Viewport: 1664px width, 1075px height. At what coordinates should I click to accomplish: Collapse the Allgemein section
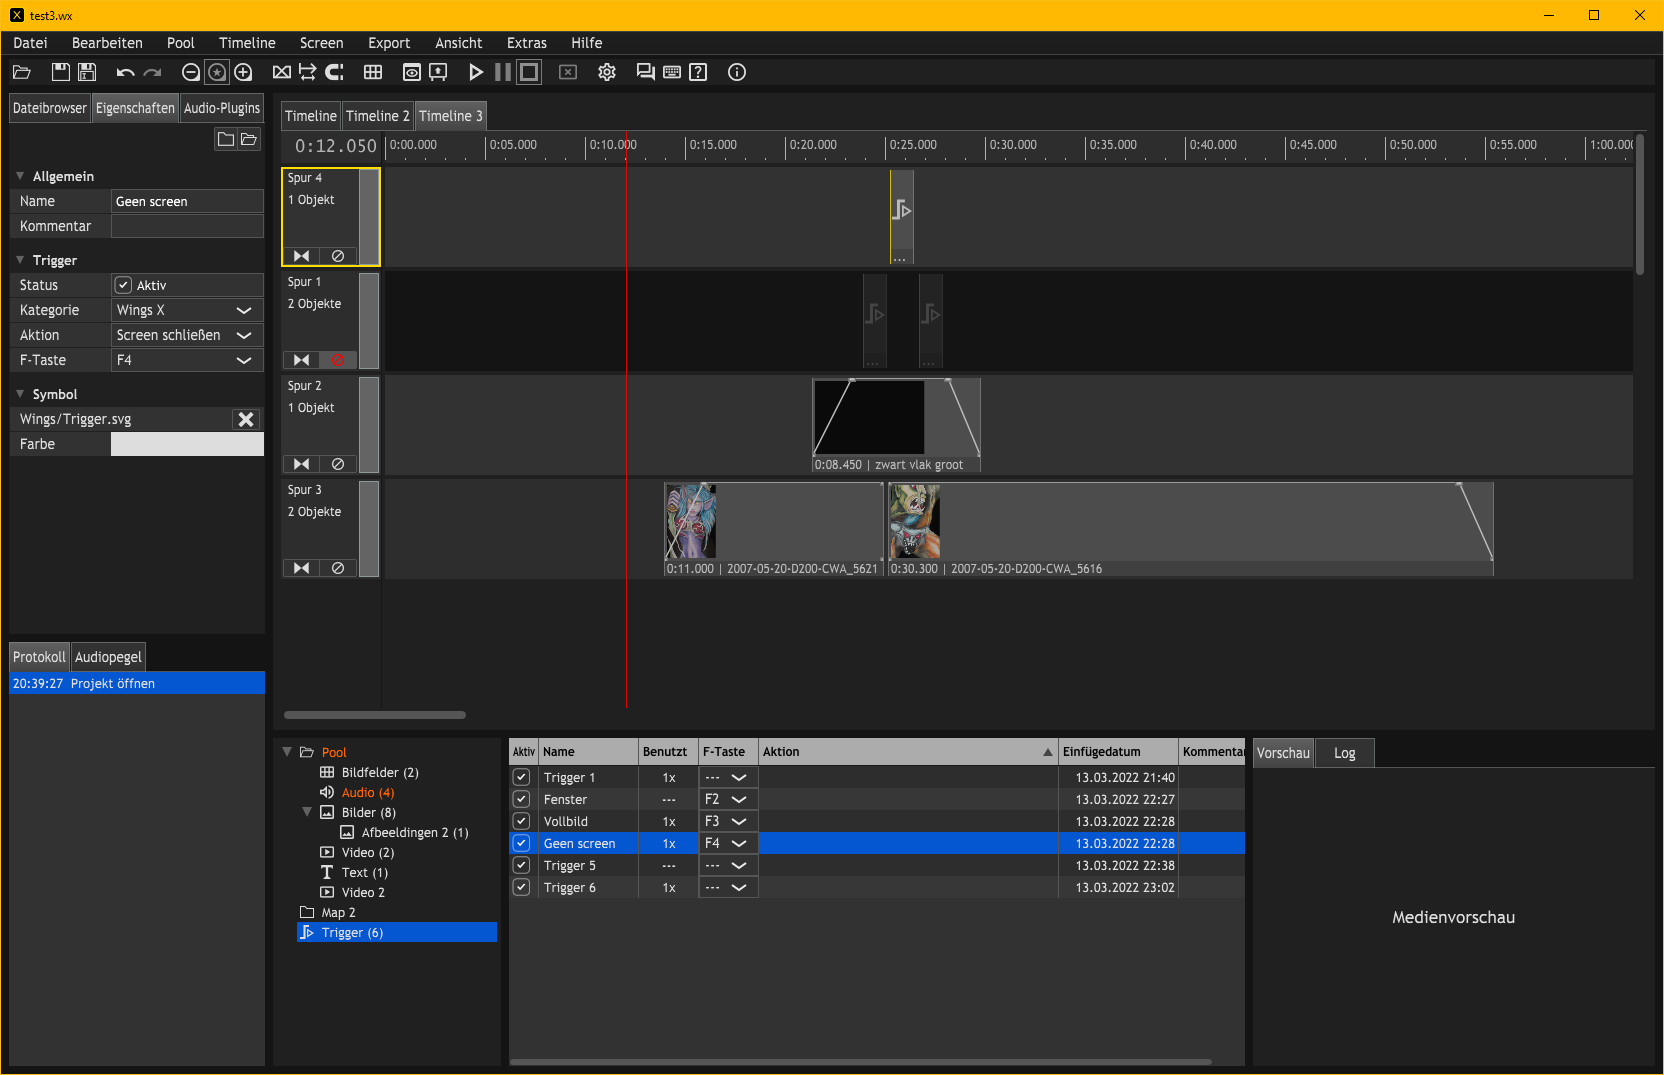pos(20,176)
